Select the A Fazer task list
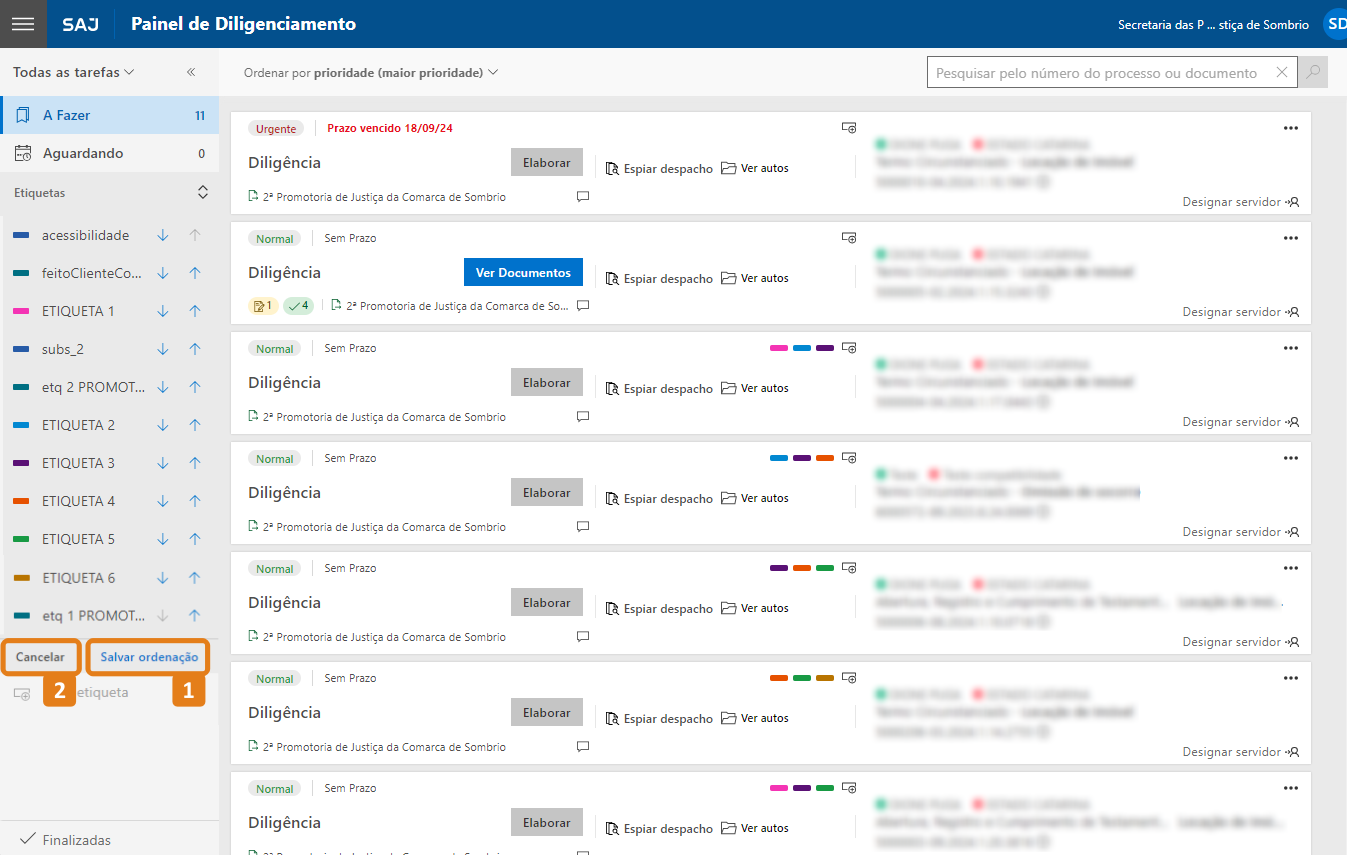 109,115
